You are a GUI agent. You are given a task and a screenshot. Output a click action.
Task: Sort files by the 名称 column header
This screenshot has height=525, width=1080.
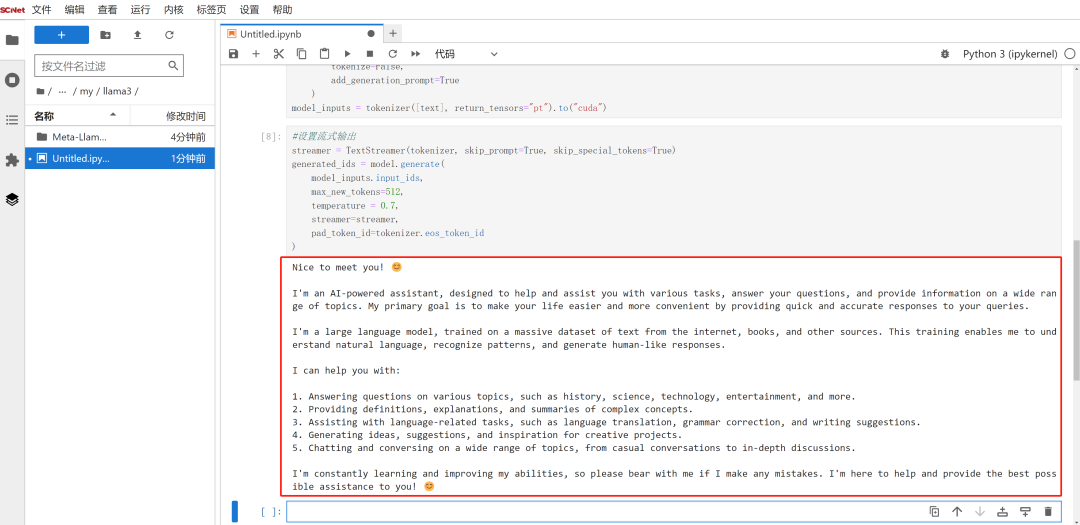coord(45,116)
